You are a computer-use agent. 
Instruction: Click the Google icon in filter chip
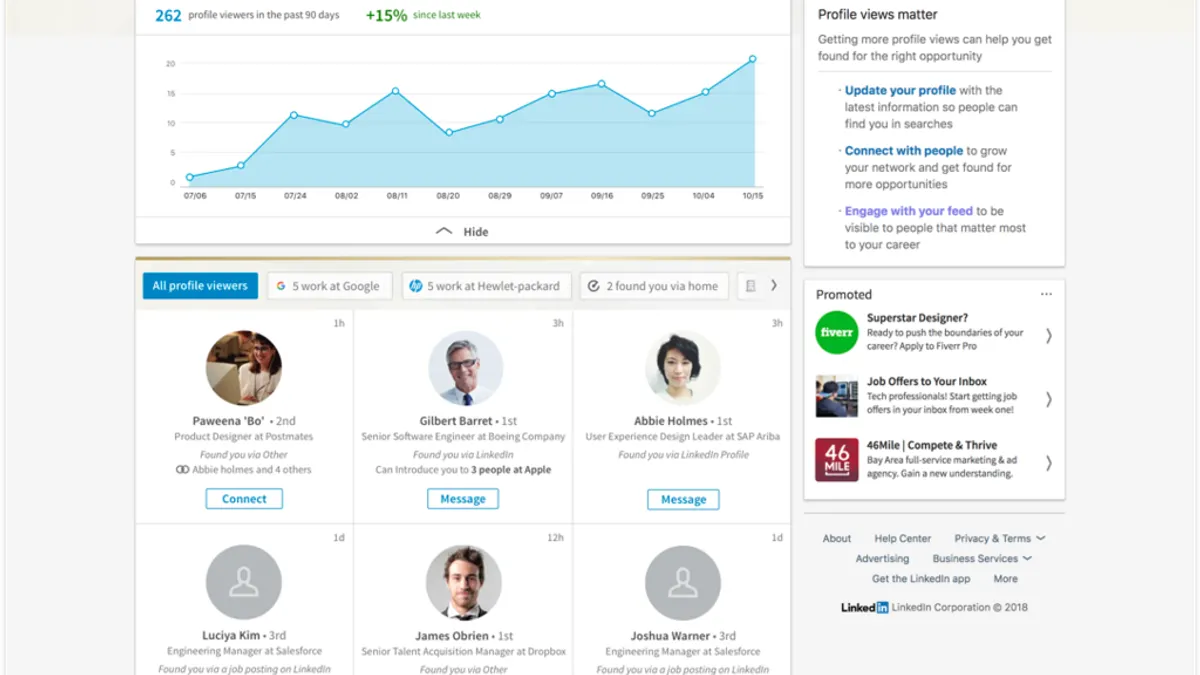pos(281,286)
